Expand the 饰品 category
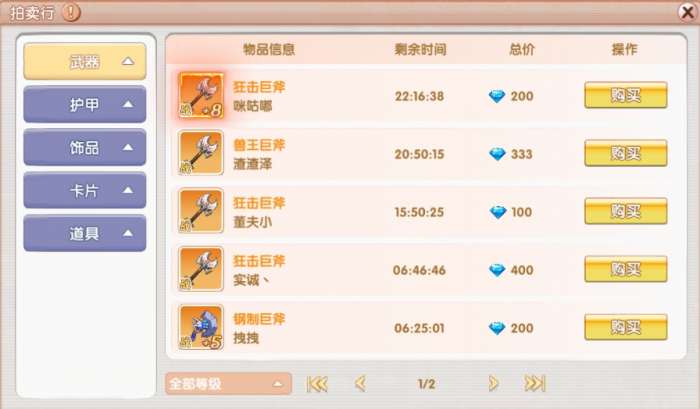The image size is (700, 409). [85, 147]
